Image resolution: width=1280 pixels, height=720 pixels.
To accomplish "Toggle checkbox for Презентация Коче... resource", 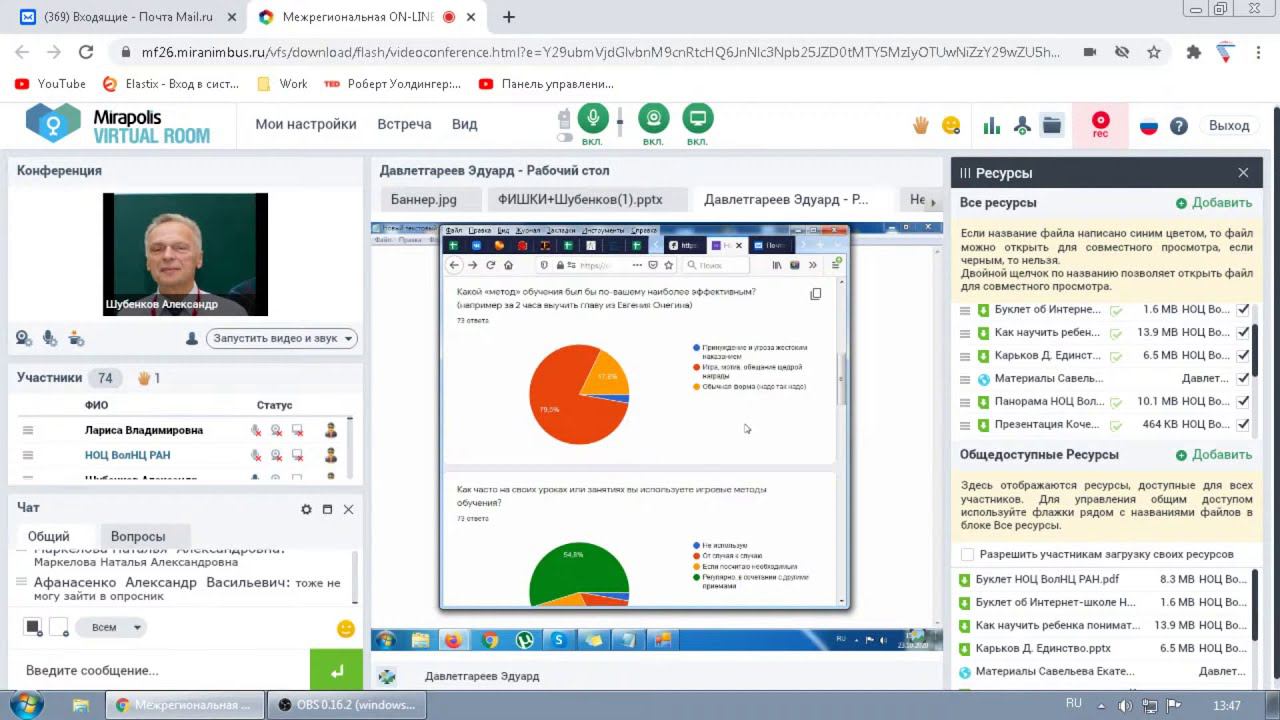I will (1243, 425).
